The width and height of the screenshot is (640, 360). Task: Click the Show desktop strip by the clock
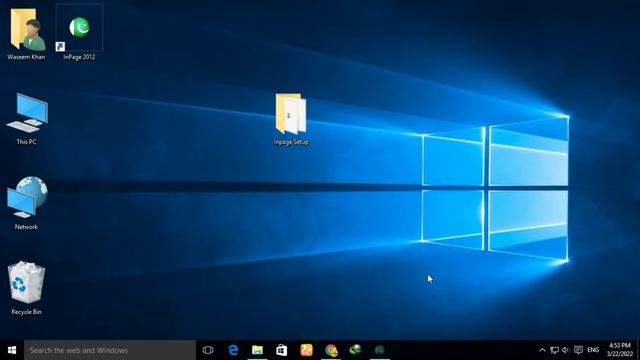(x=638, y=350)
